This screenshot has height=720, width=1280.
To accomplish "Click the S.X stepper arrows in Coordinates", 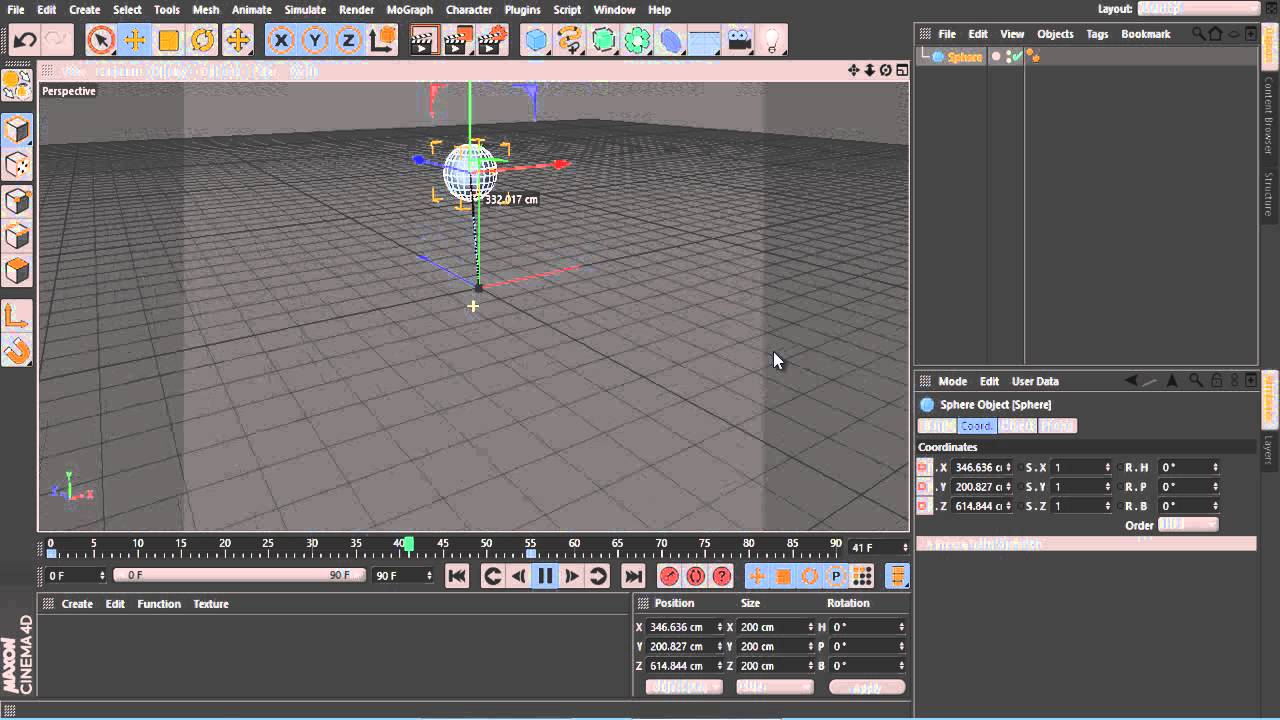I will click(x=1108, y=467).
